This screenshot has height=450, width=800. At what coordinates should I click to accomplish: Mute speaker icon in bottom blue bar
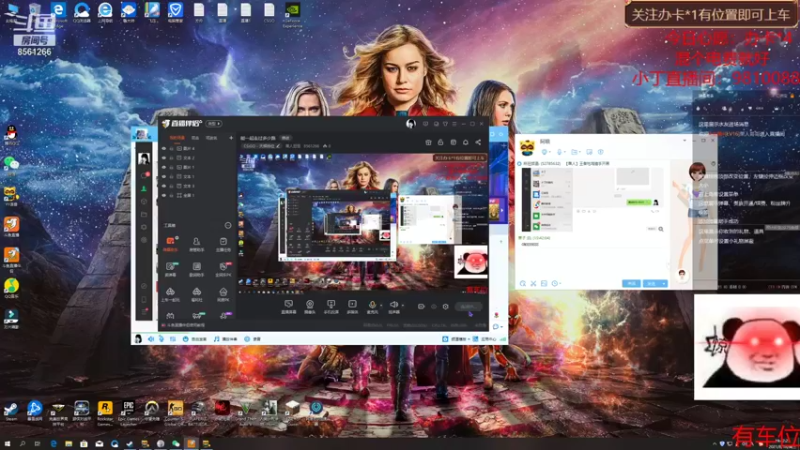[x=151, y=339]
